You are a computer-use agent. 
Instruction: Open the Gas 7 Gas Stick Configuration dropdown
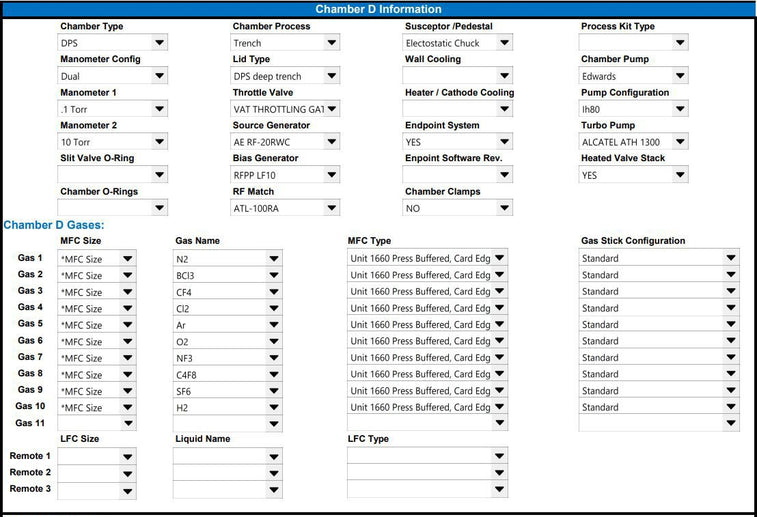pos(659,357)
